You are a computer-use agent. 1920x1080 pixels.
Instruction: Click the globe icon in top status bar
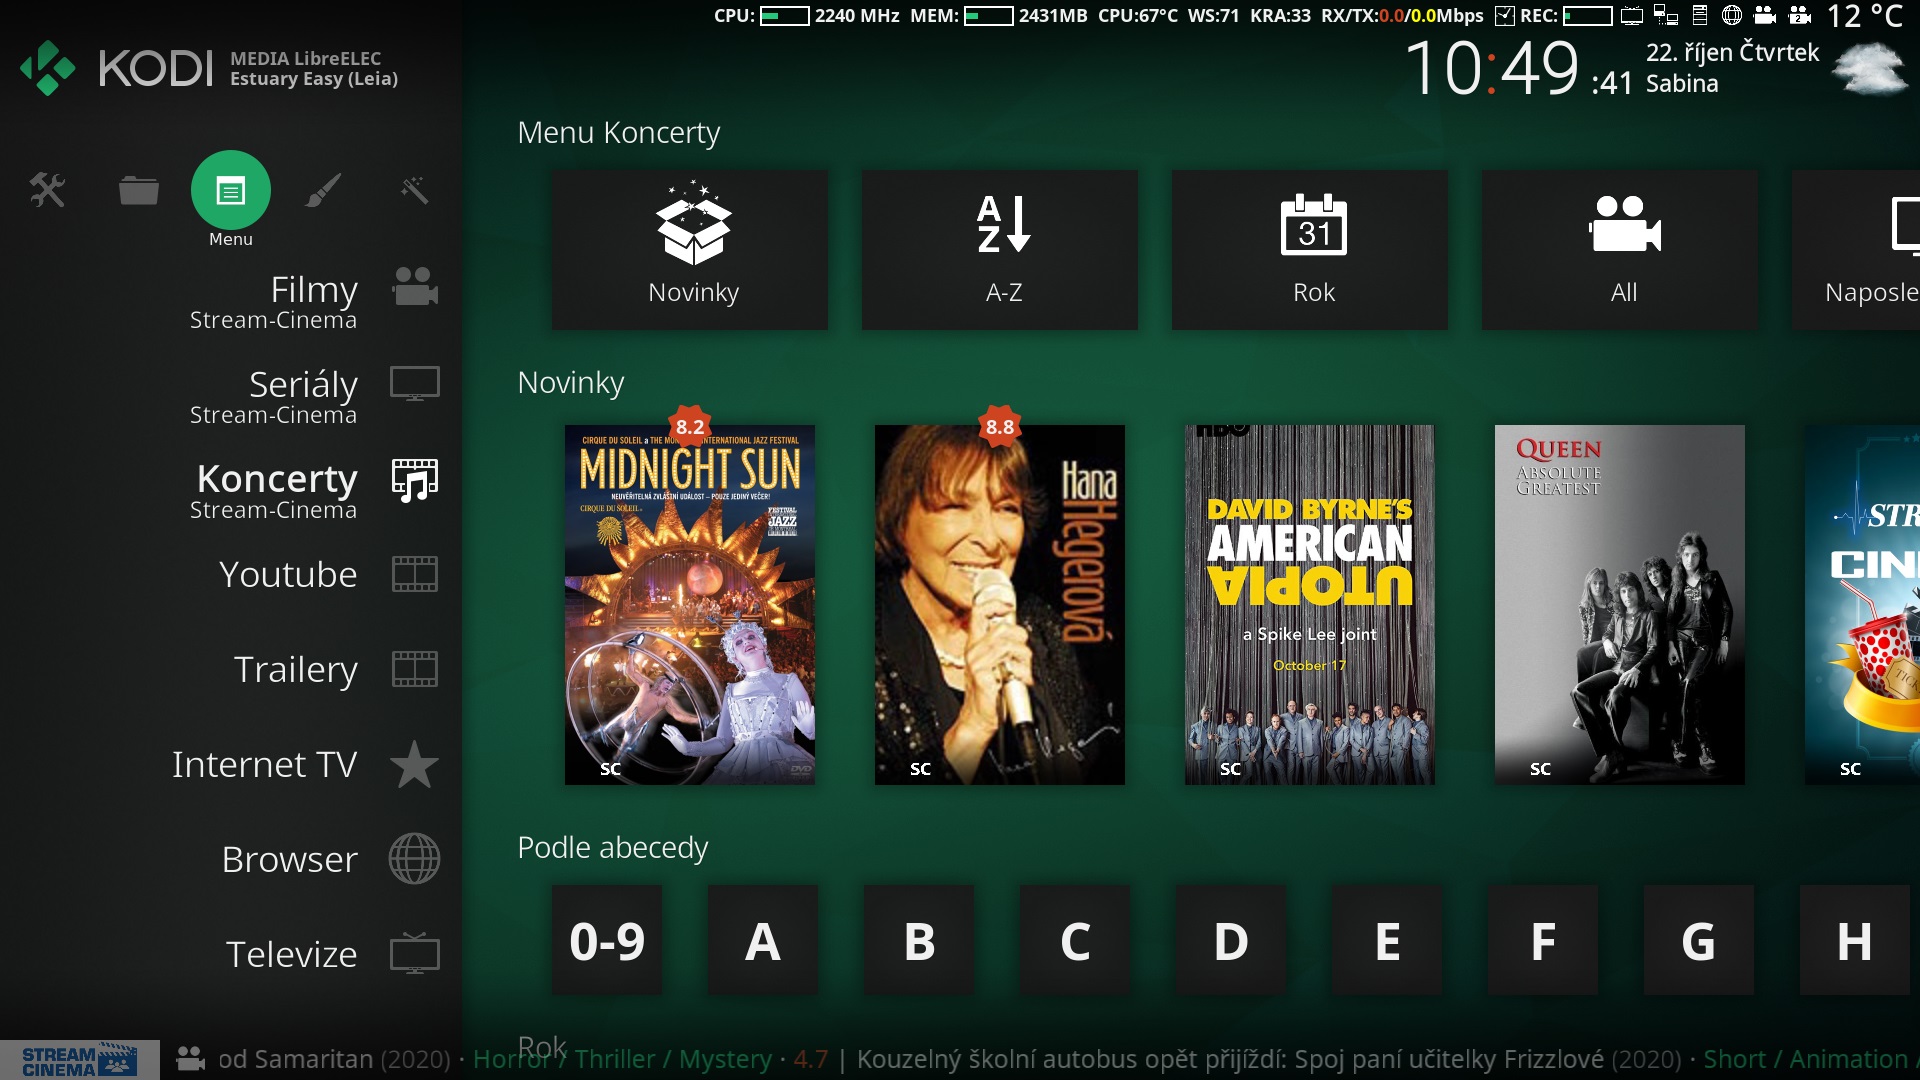(1732, 15)
